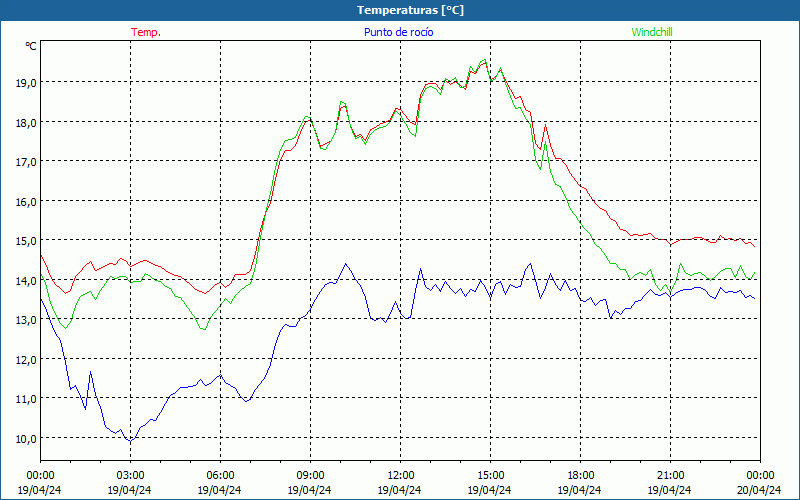Click the 13,0 y-axis value
800x500 pixels.
(x=26, y=320)
